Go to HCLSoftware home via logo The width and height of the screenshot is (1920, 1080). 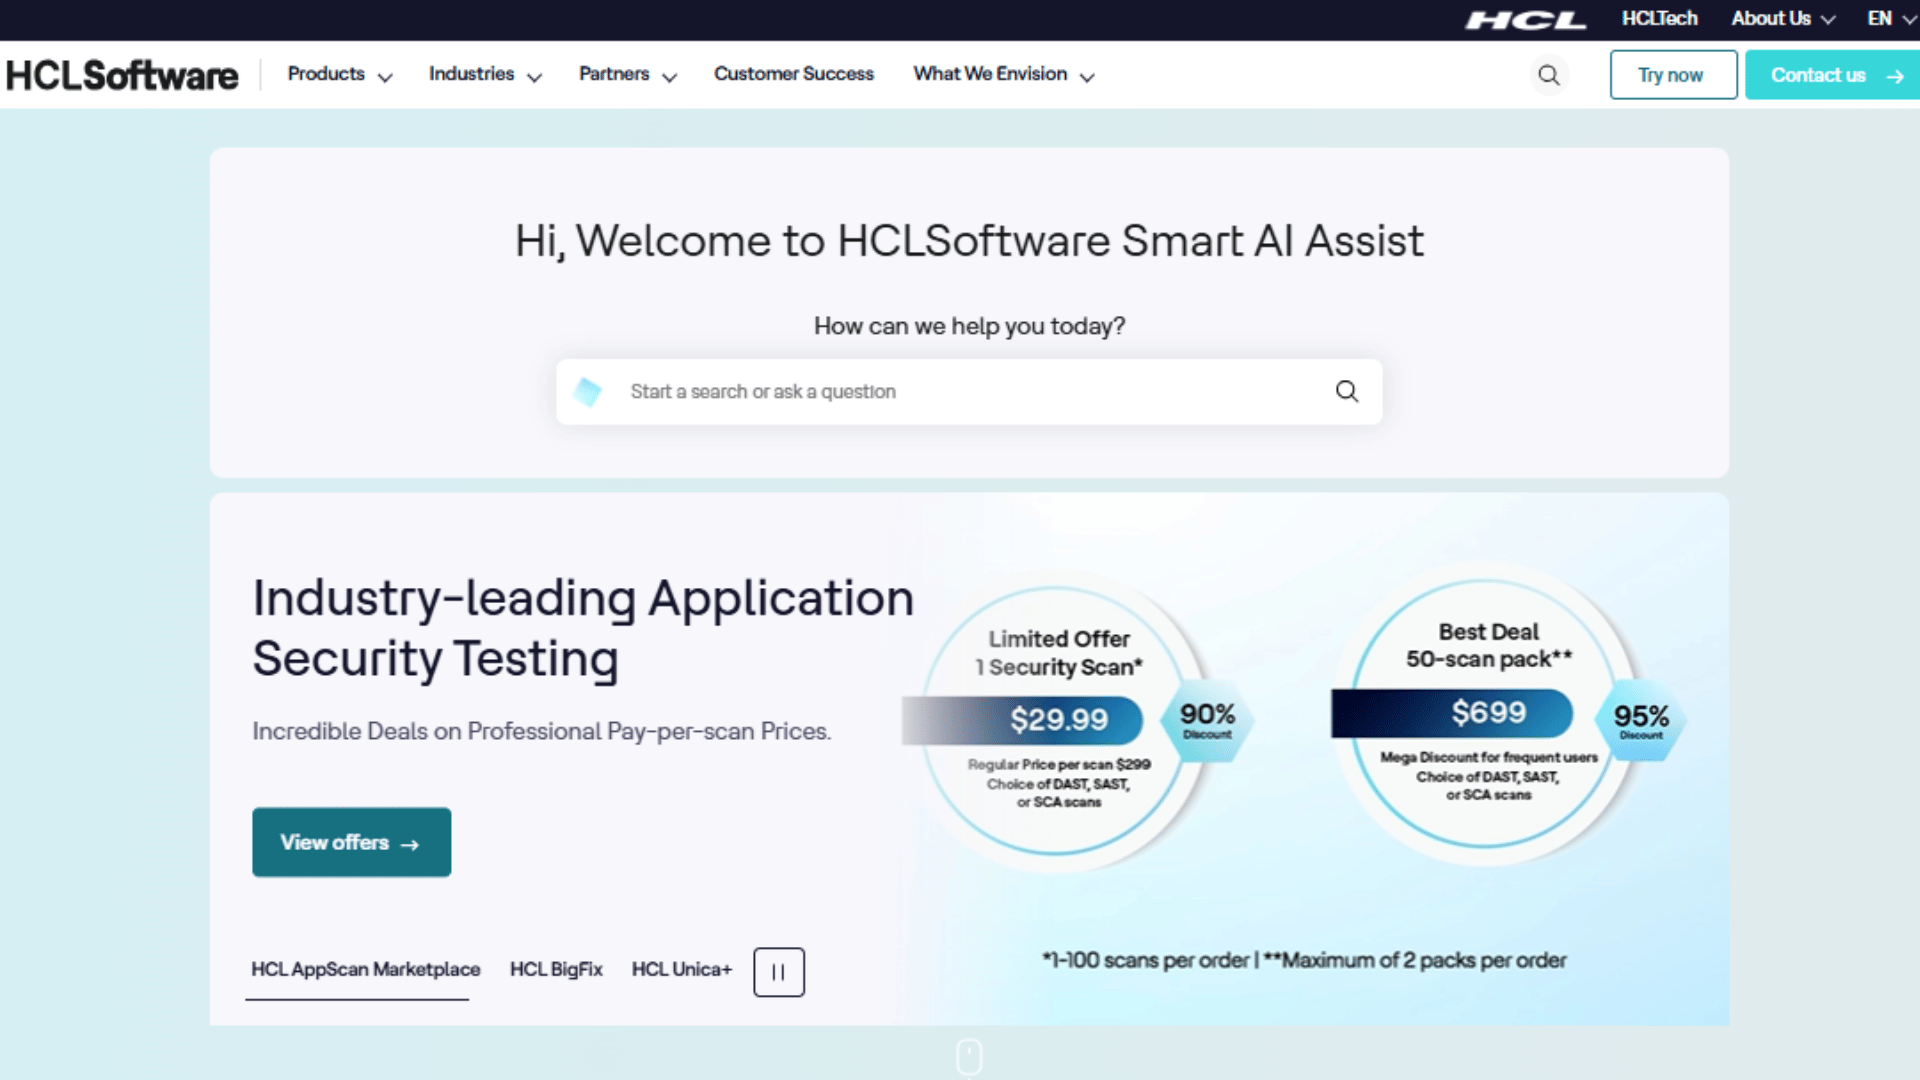(x=122, y=75)
